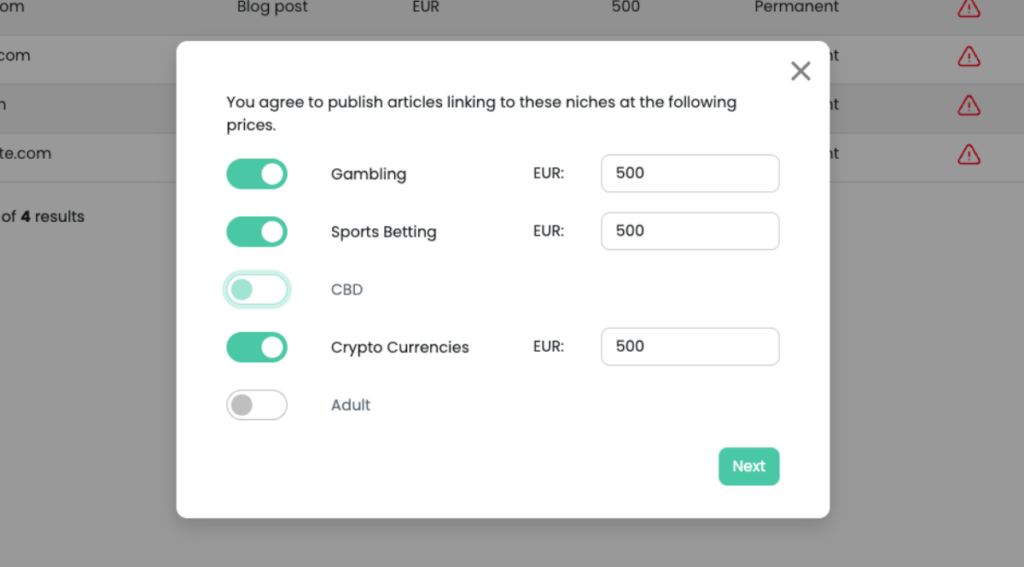The width and height of the screenshot is (1024, 567).
Task: Click the Gambling label text
Action: (368, 174)
